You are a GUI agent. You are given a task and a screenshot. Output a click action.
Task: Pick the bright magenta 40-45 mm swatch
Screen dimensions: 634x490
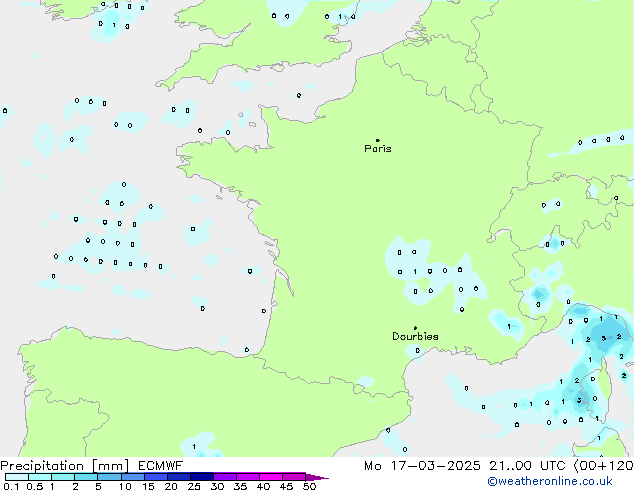click(x=271, y=477)
